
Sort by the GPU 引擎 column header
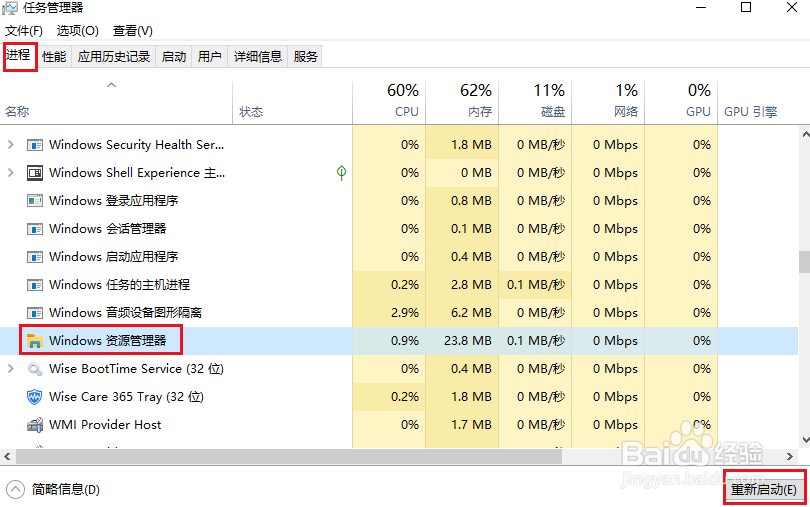click(750, 112)
